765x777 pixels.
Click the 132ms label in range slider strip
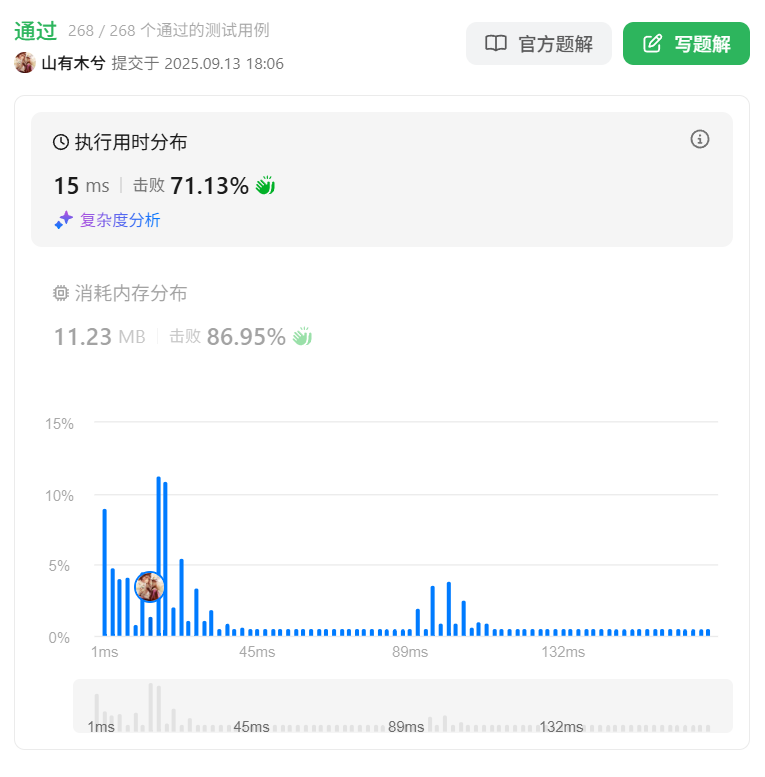(561, 727)
